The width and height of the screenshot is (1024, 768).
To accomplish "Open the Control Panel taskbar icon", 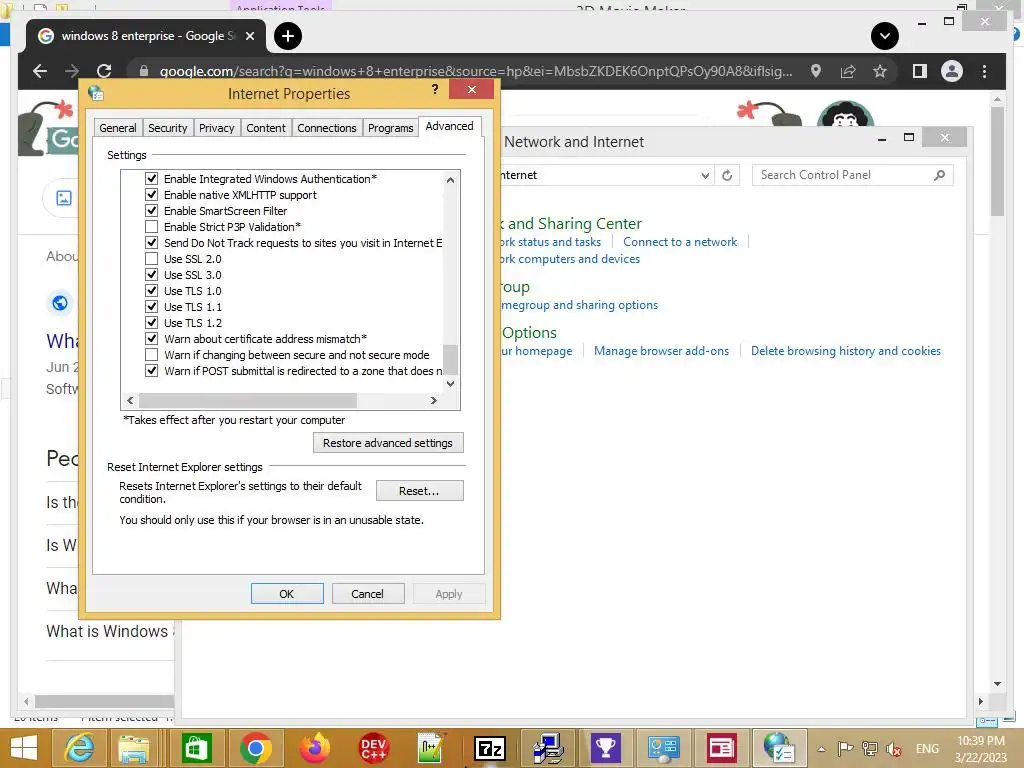I will pos(664,748).
